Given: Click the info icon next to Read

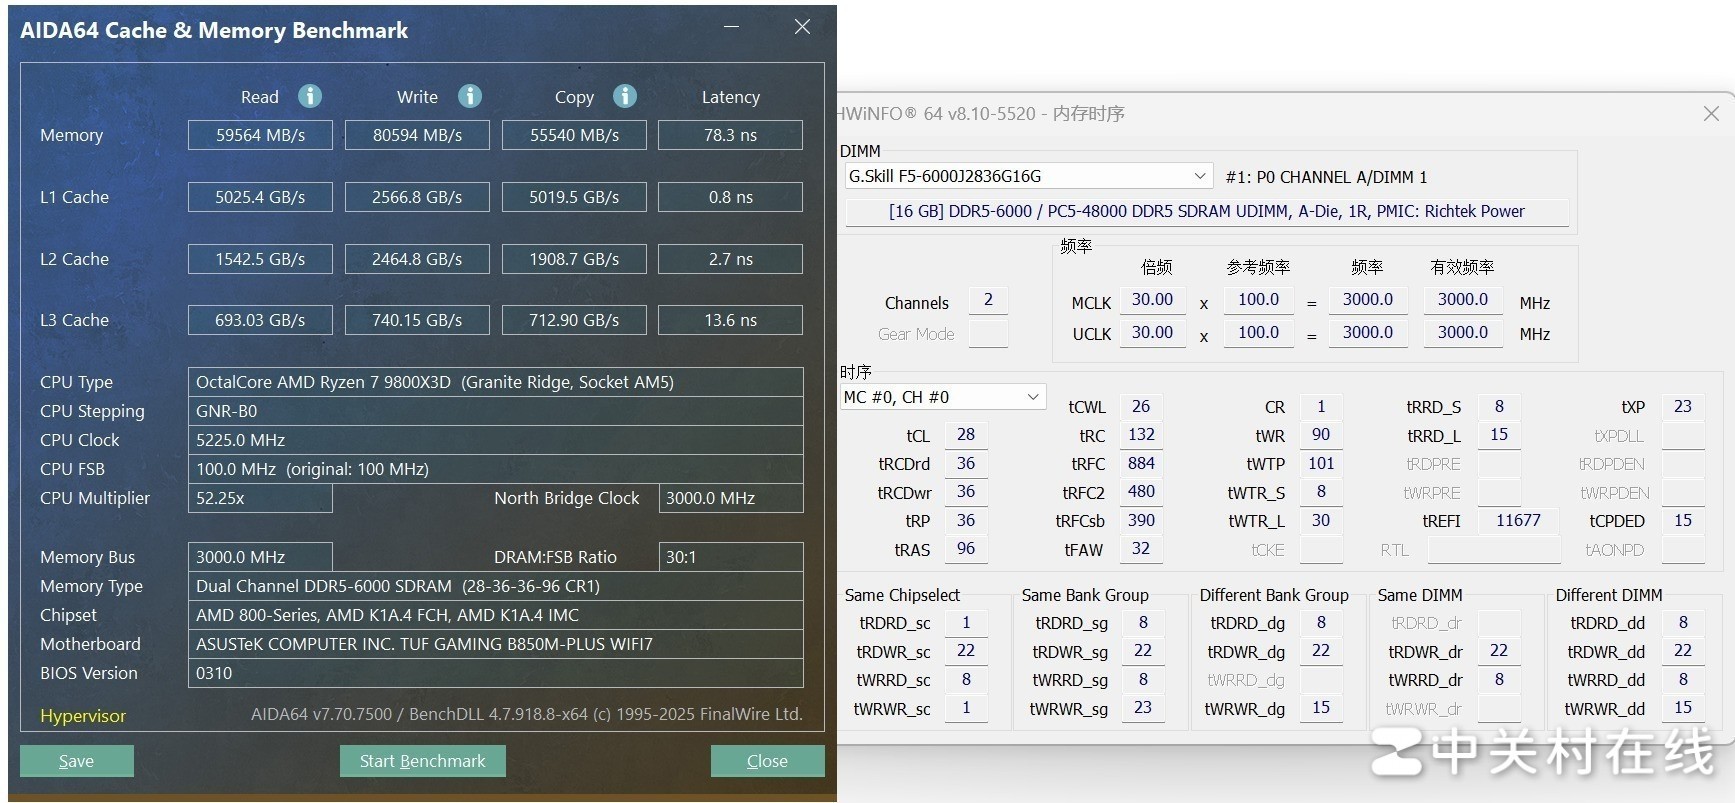Looking at the screenshot, I should [310, 96].
